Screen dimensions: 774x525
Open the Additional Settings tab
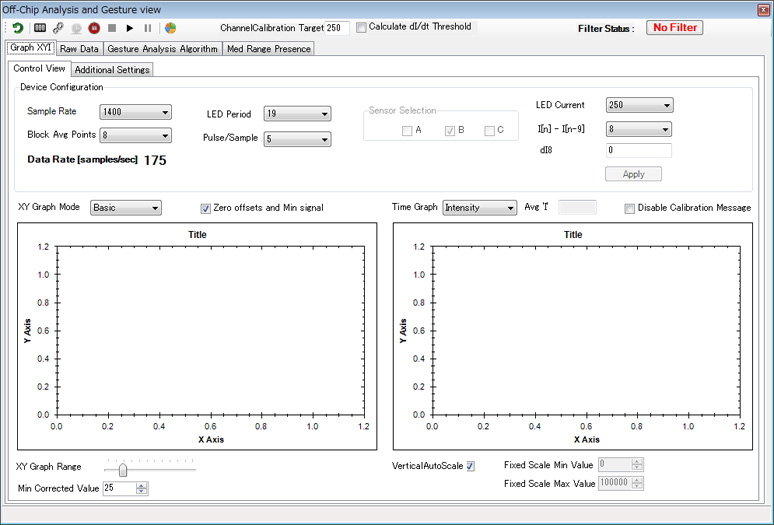coord(112,70)
